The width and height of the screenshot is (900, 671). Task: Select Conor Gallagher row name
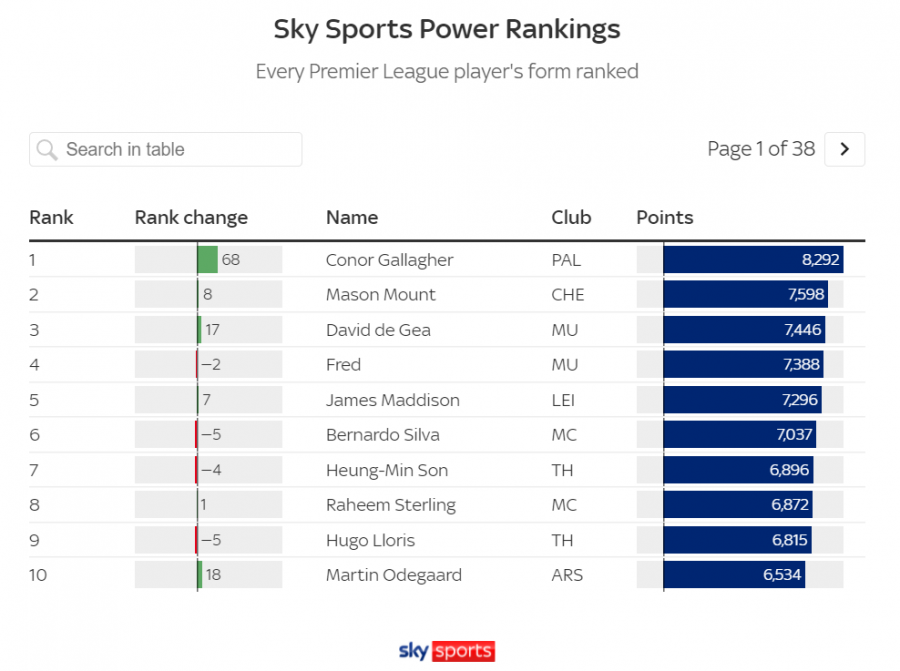(x=389, y=260)
